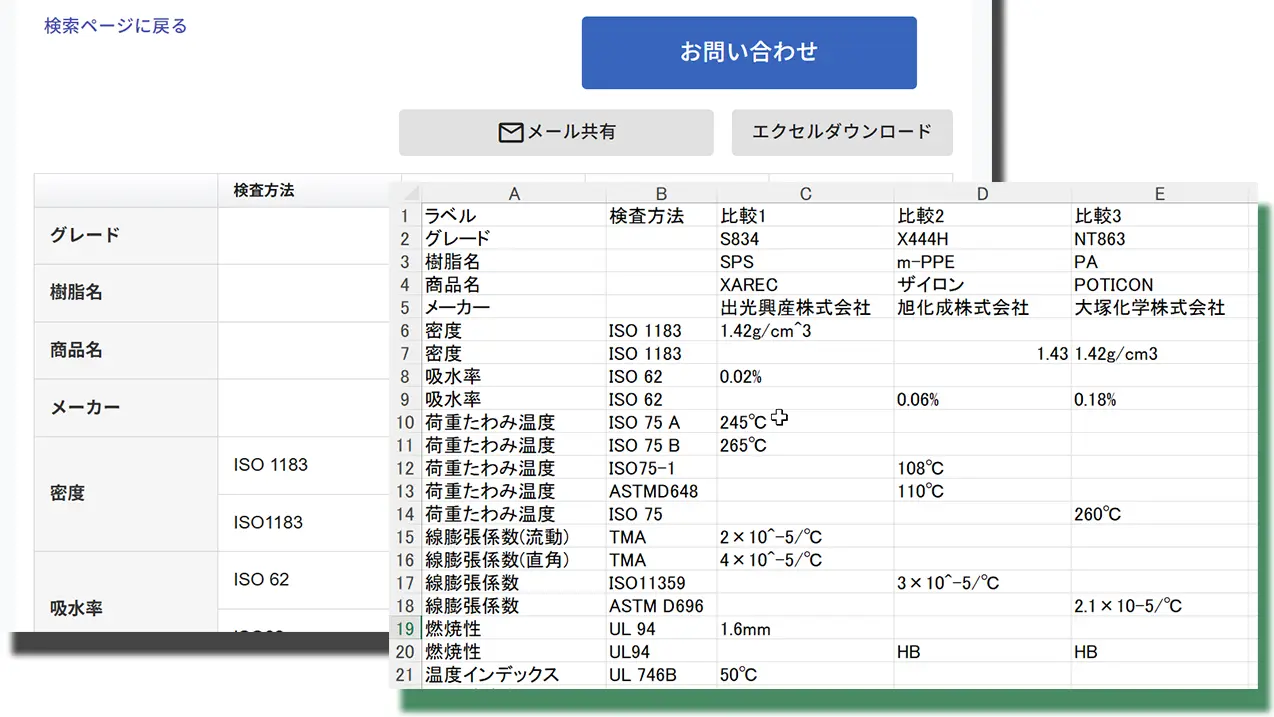Click cell containing 出光興産株式会社
1274x717 pixels.
pyautogui.click(x=805, y=308)
